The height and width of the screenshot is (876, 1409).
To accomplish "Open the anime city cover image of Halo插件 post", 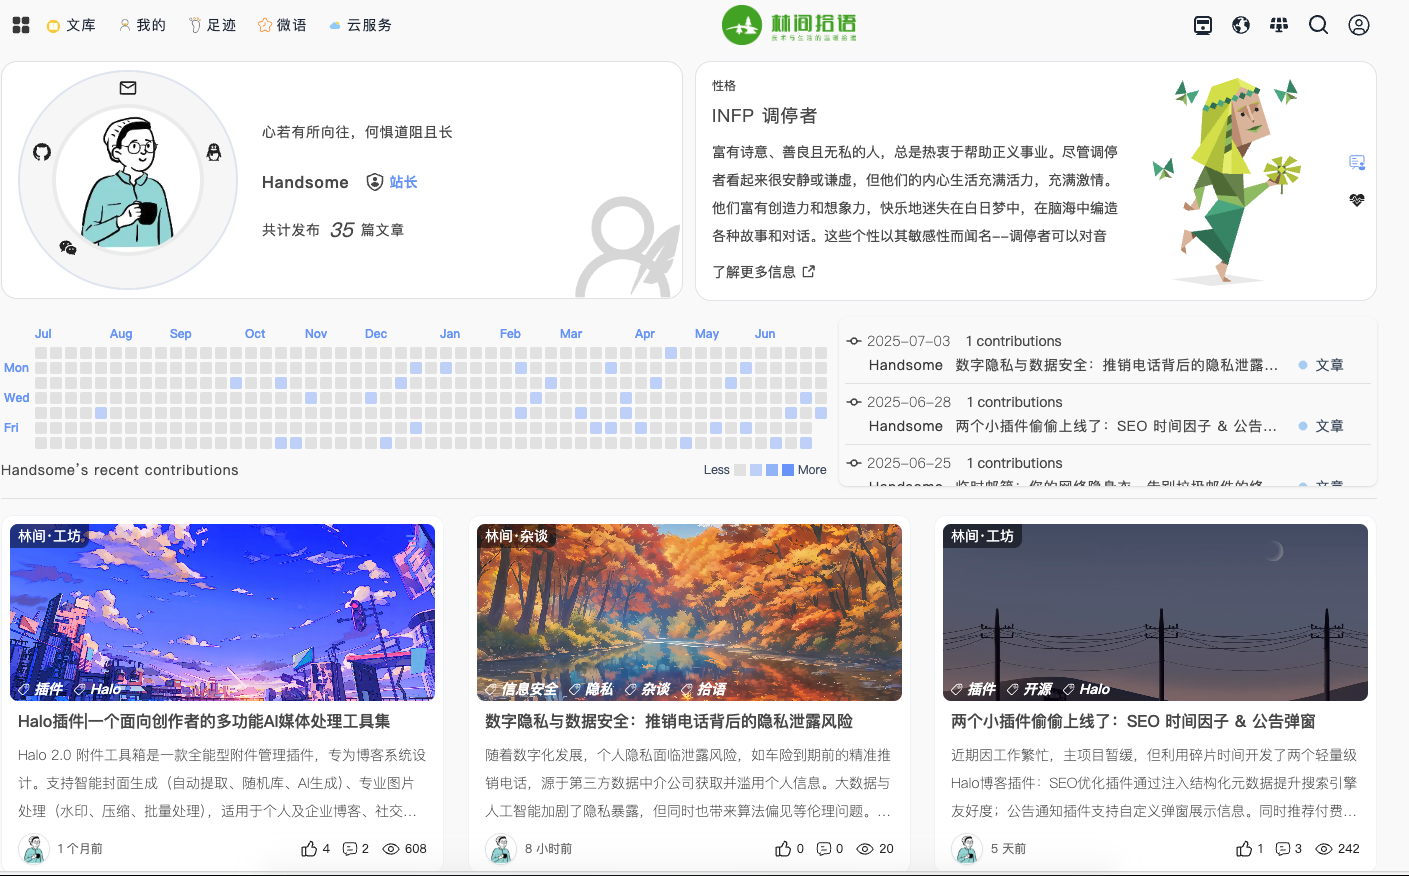I will point(222,612).
